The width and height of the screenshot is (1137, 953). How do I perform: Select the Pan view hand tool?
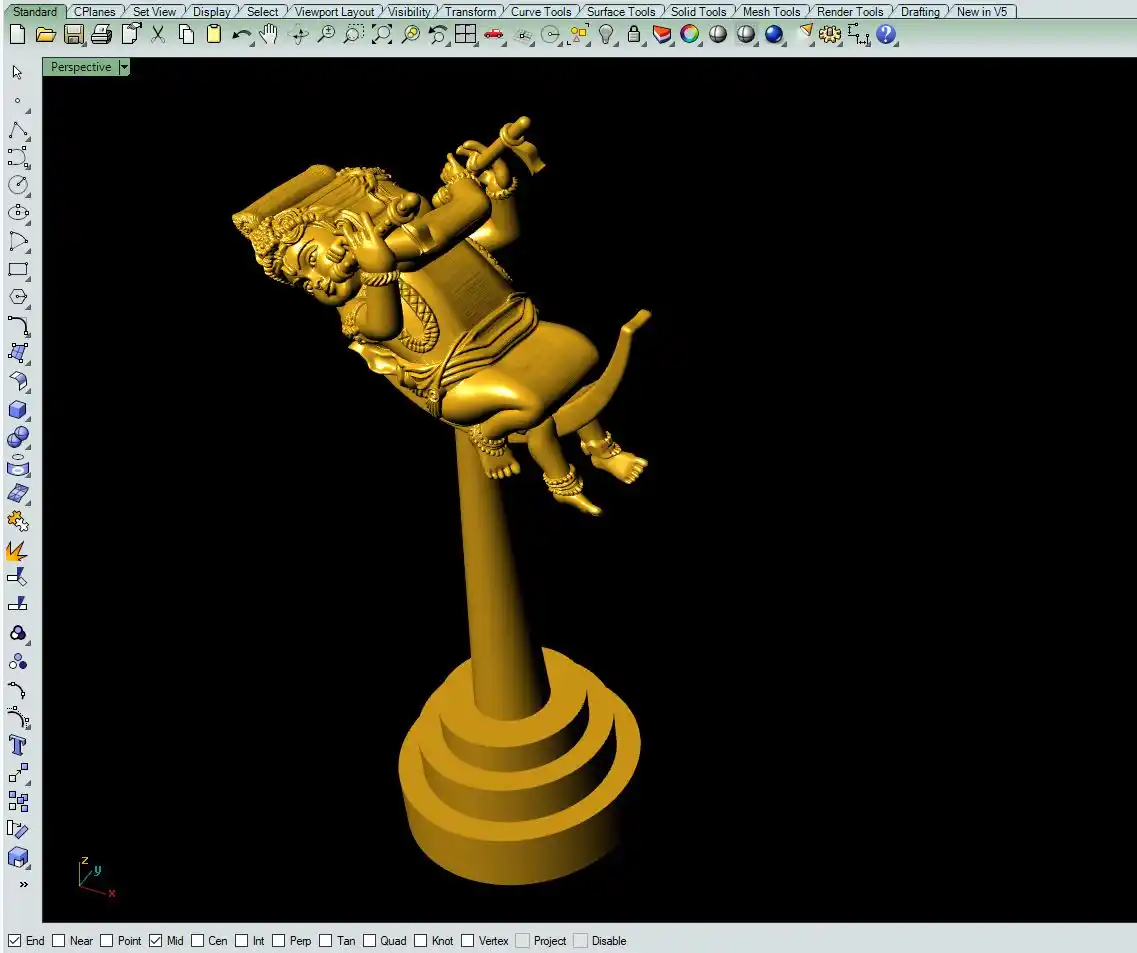point(269,35)
